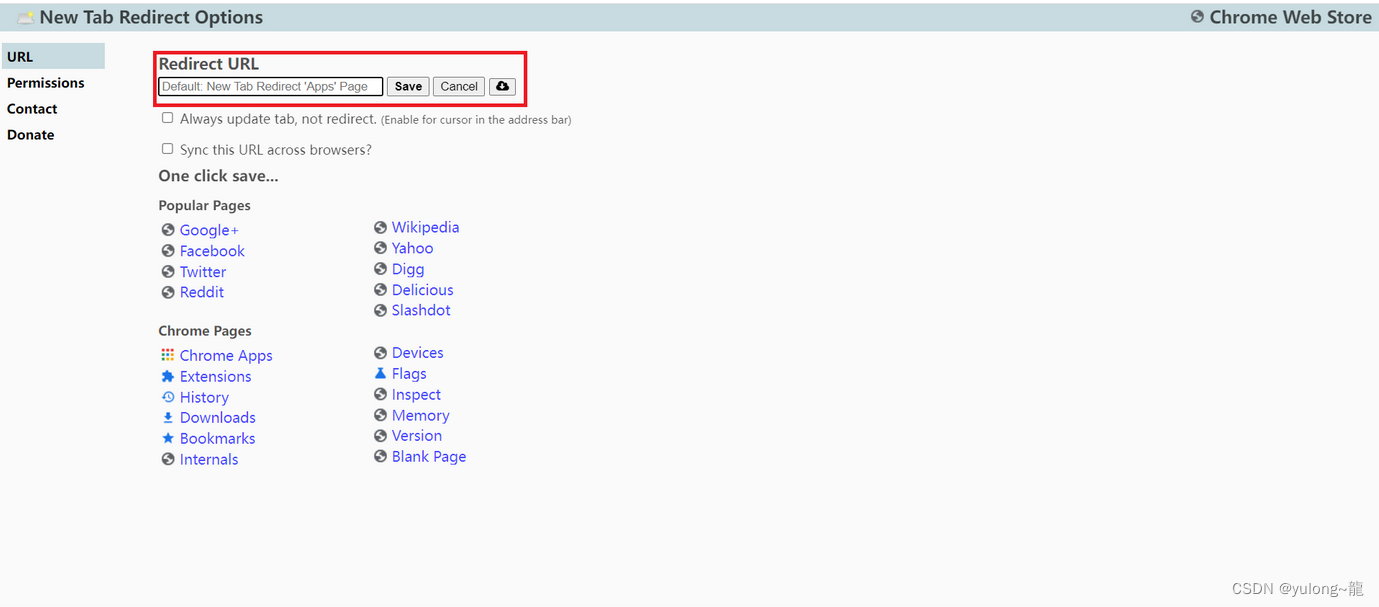Click the flask Flags icon
Image resolution: width=1379 pixels, height=607 pixels.
point(380,373)
